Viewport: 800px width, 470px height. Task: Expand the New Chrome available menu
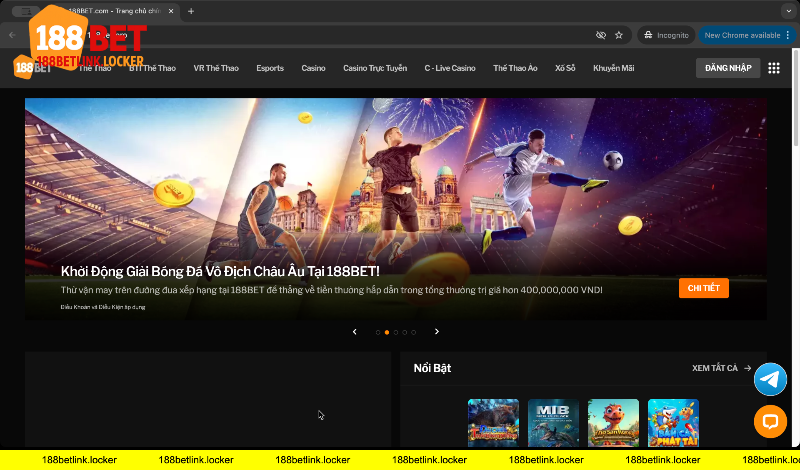[789, 35]
